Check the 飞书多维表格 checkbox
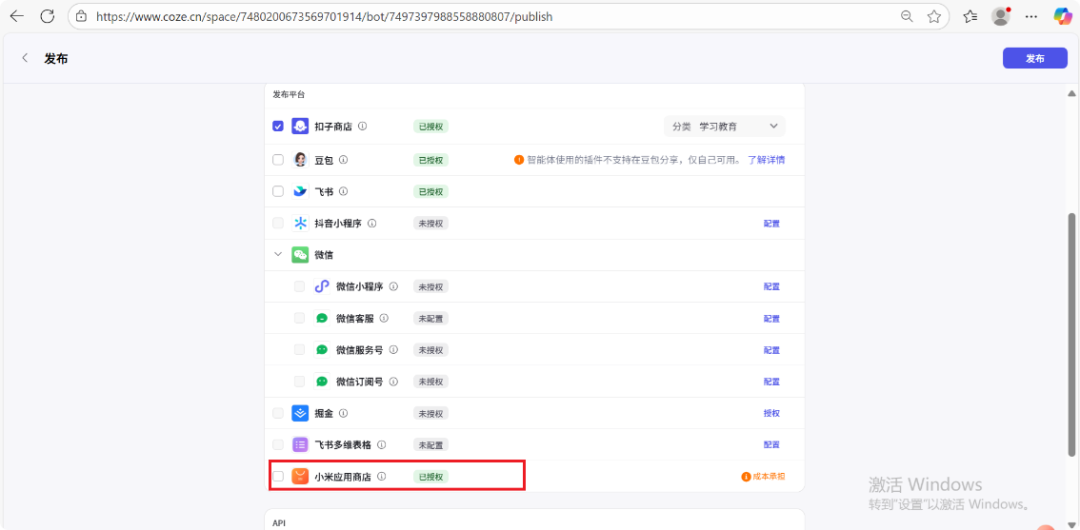Viewport: 1080px width, 530px height. click(278, 445)
